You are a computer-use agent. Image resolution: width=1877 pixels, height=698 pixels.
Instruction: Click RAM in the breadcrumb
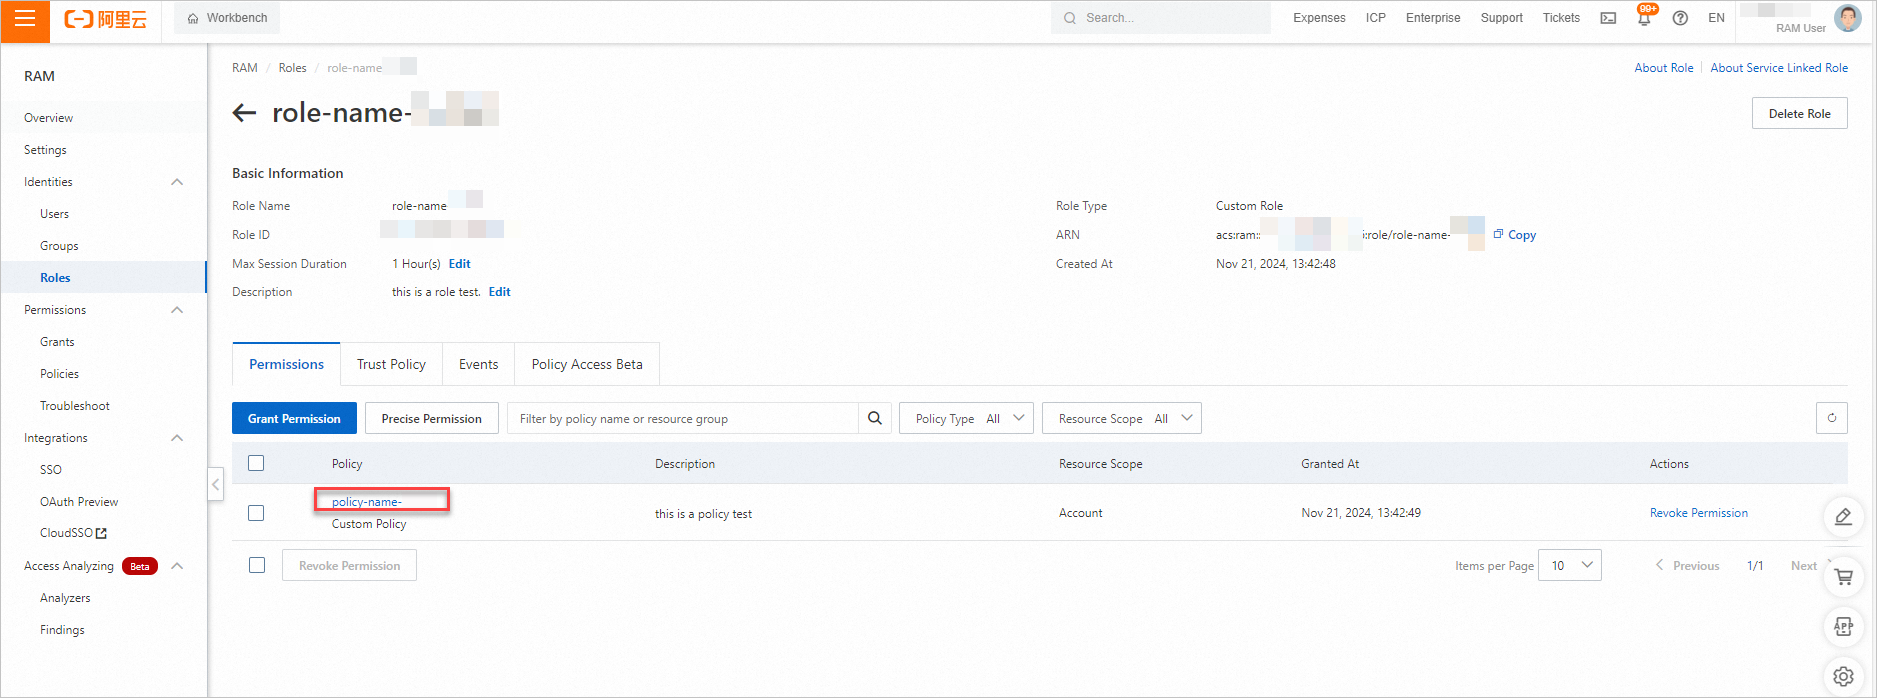pyautogui.click(x=244, y=68)
